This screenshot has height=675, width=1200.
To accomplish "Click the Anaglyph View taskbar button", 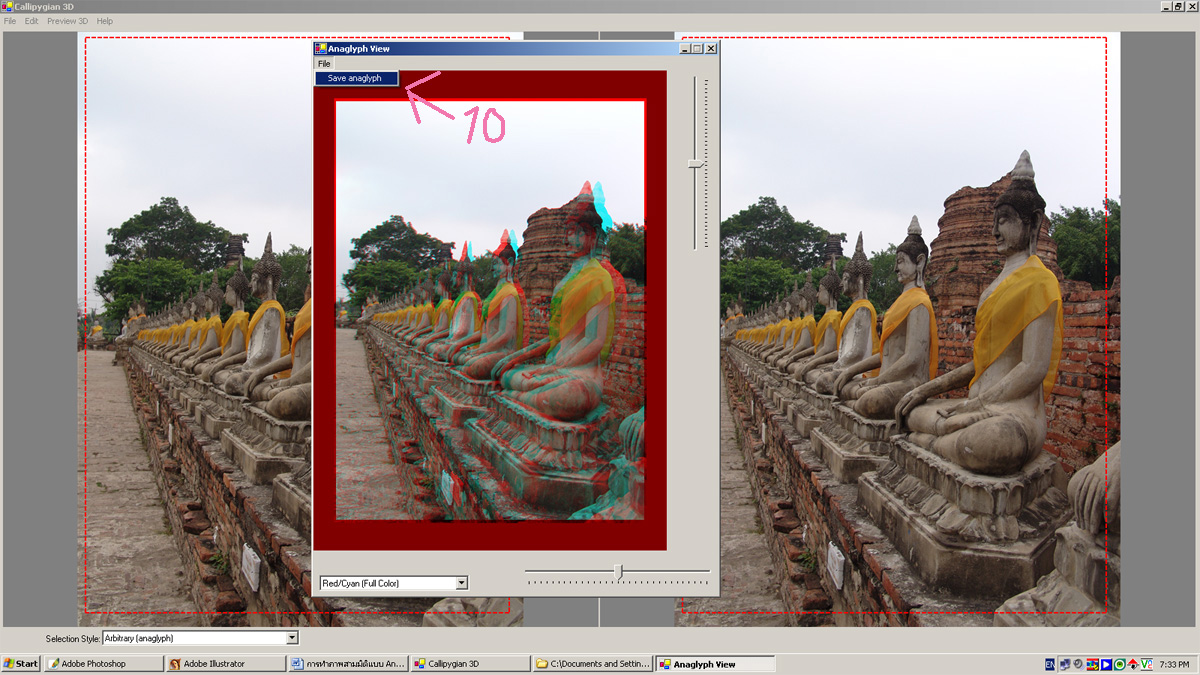I will tap(714, 664).
